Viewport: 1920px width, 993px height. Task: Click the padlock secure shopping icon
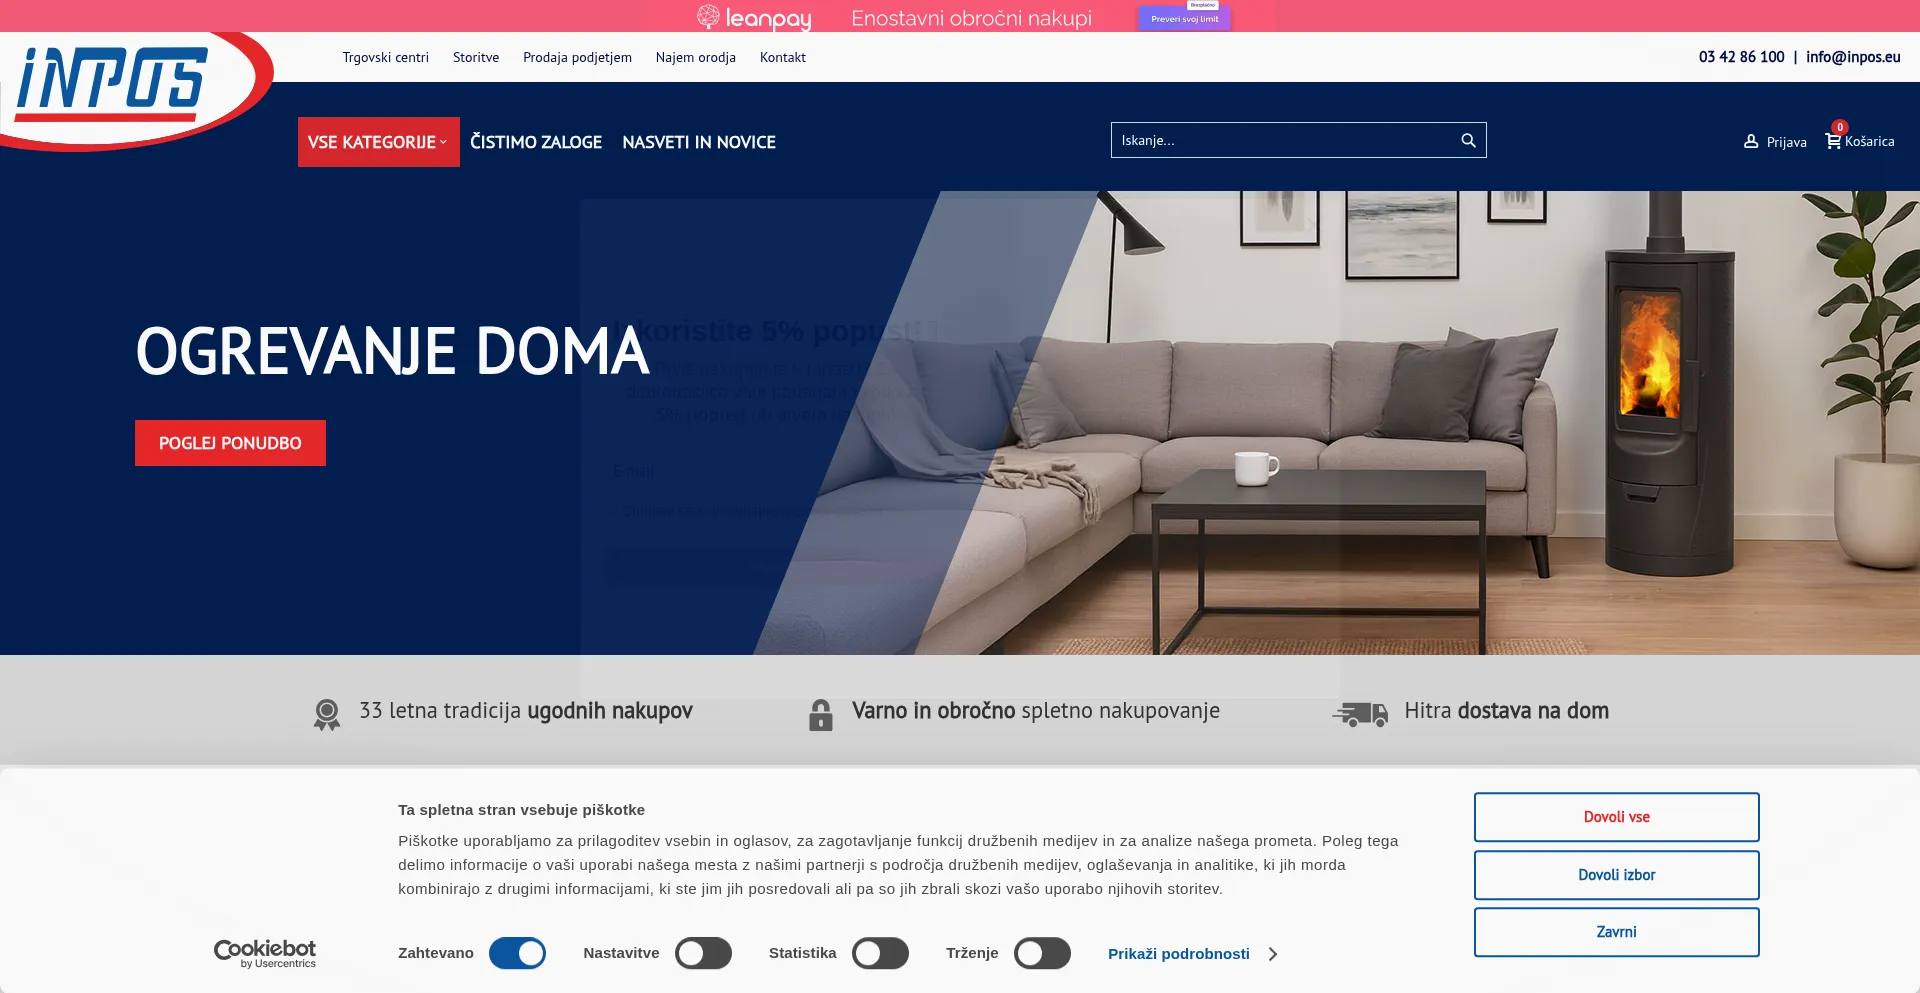[820, 714]
